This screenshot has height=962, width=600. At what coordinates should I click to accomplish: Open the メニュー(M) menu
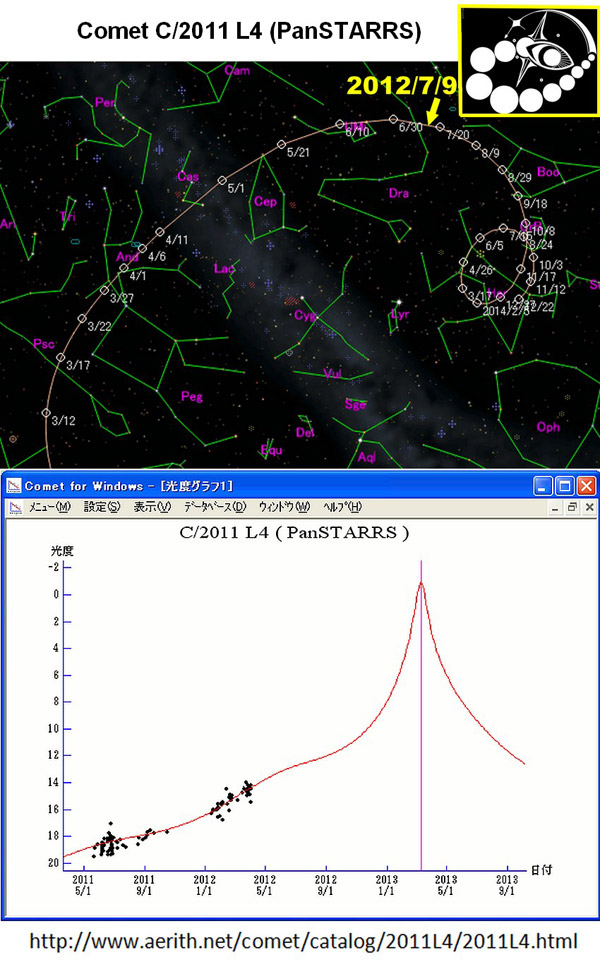(49, 507)
